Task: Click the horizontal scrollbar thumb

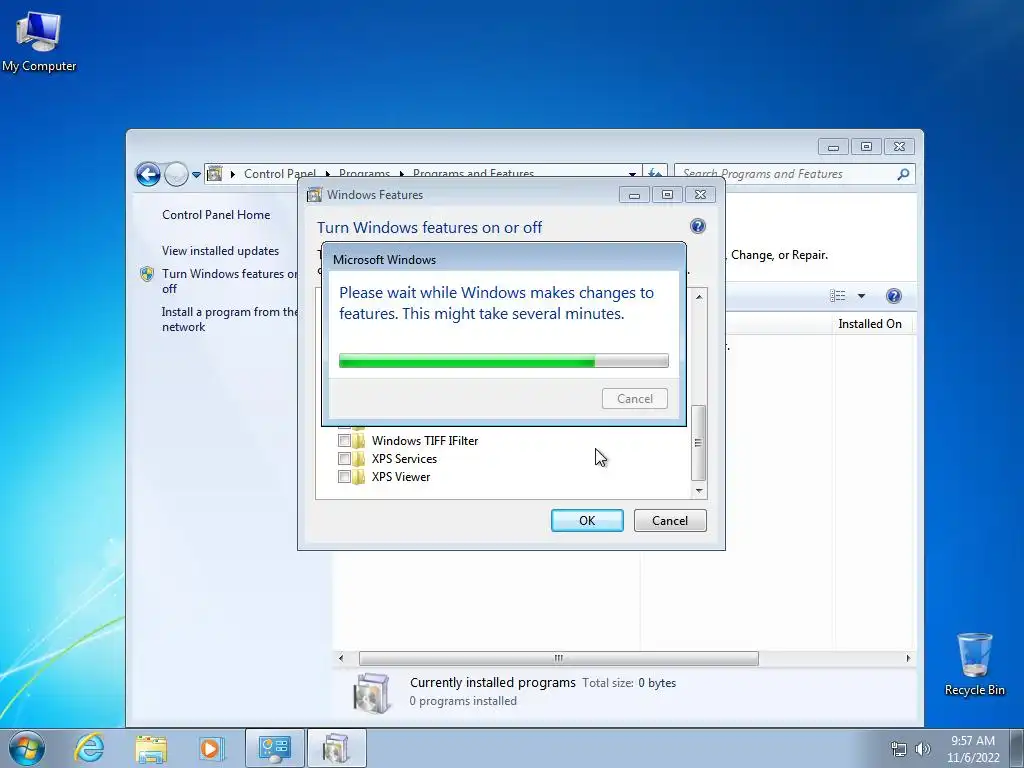Action: 559,658
